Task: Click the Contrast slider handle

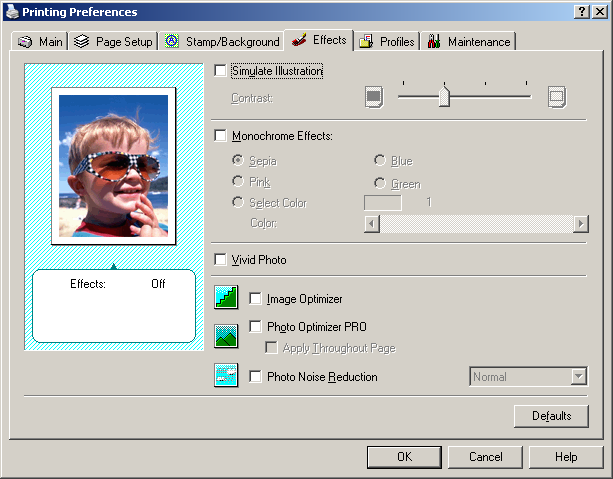Action: pyautogui.click(x=444, y=96)
